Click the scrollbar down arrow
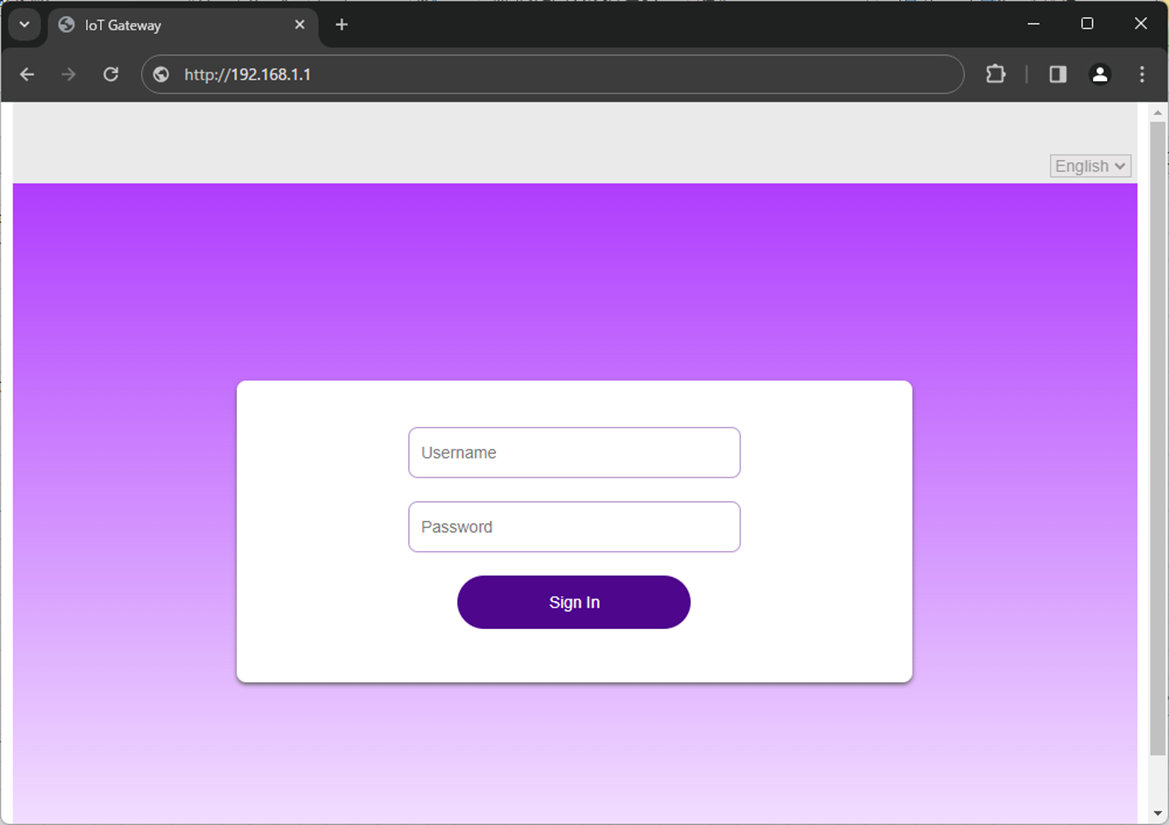1169x825 pixels. [x=1158, y=813]
